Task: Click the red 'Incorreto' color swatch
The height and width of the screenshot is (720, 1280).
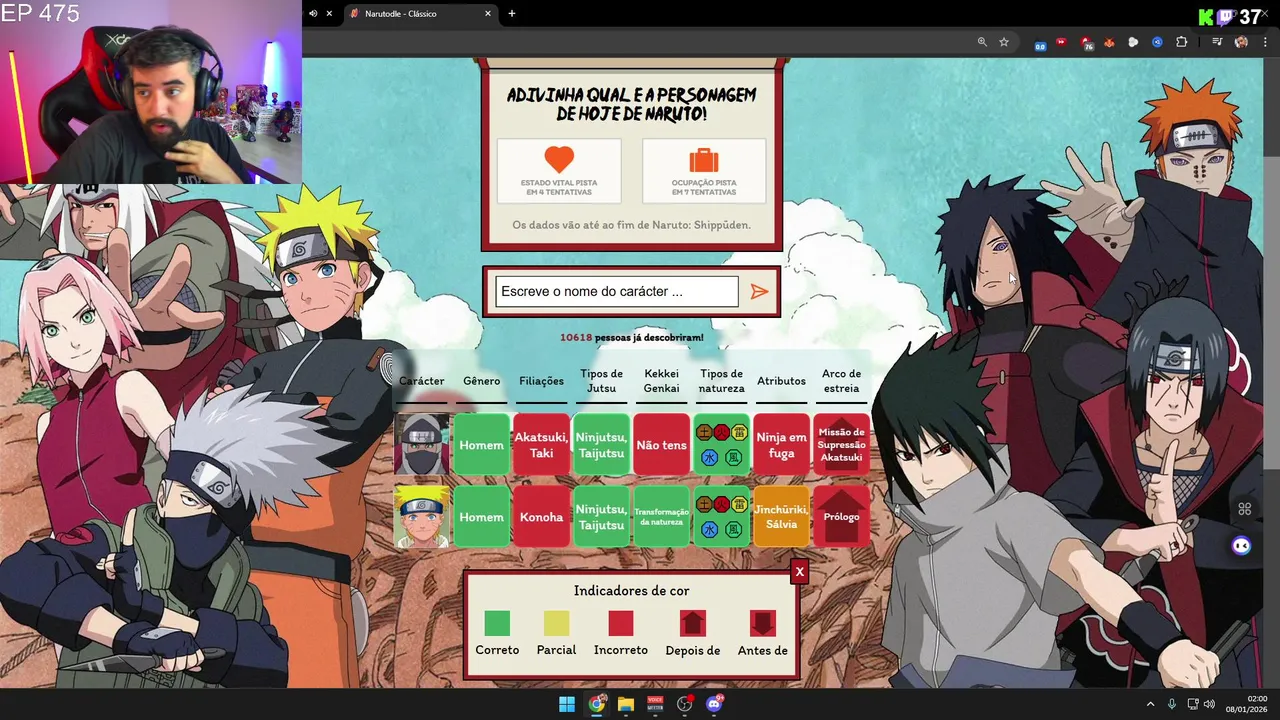Action: (x=621, y=623)
